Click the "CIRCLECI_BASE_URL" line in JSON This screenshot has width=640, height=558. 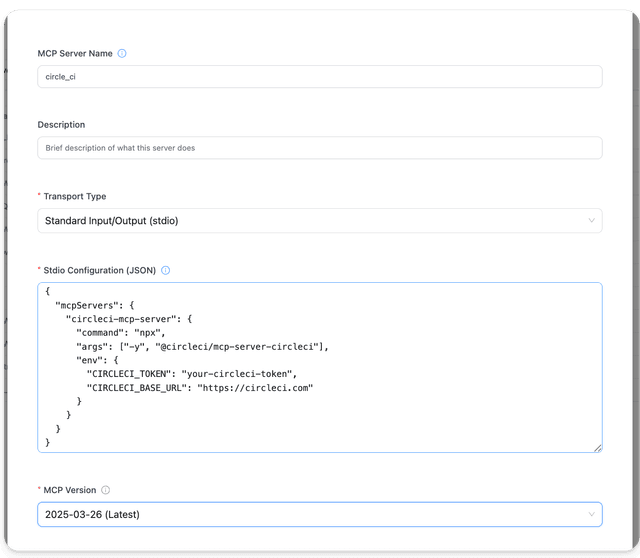pos(200,388)
